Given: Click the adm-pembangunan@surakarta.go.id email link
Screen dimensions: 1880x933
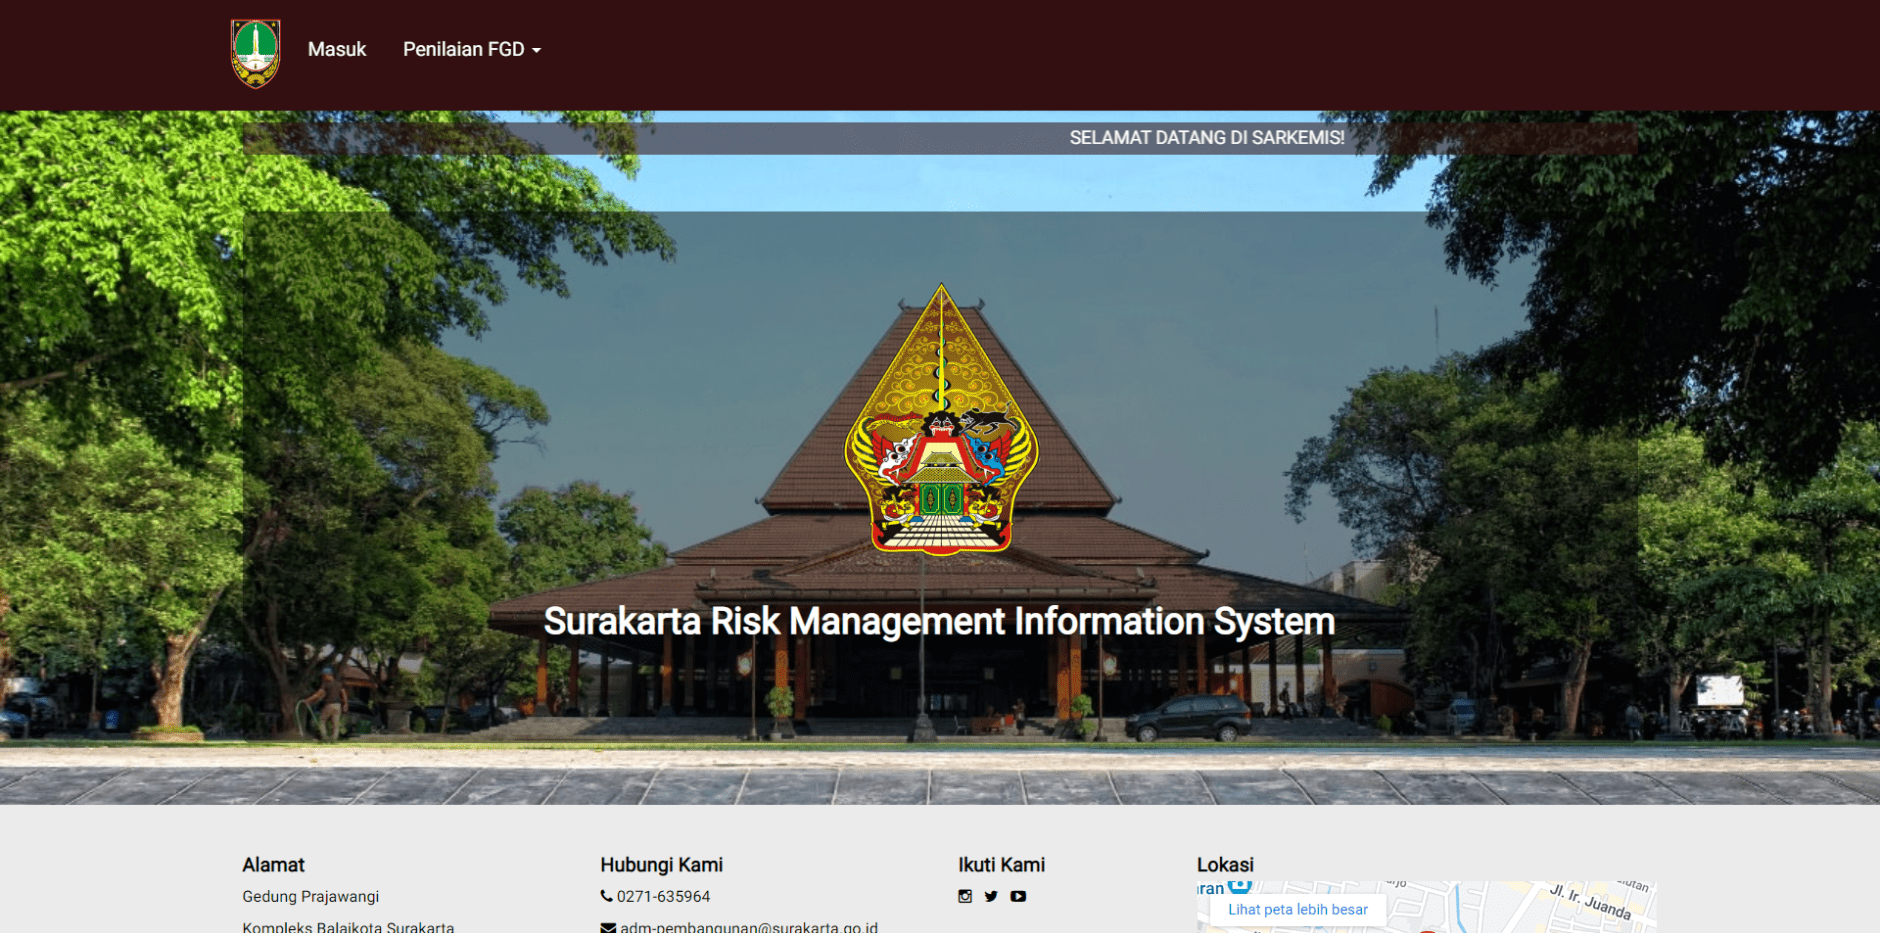Looking at the screenshot, I should click(x=749, y=927).
